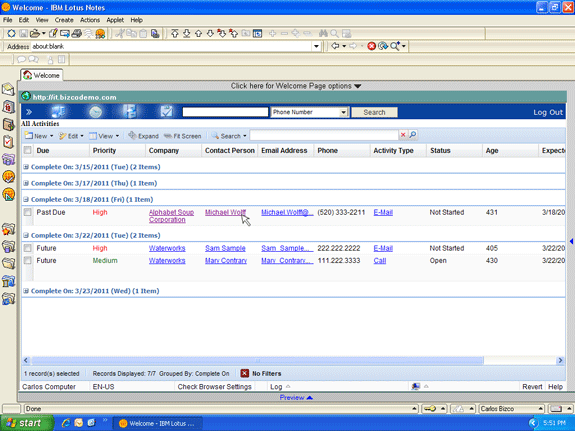Click the Expand toolbar button
The height and width of the screenshot is (431, 575).
coord(143,136)
